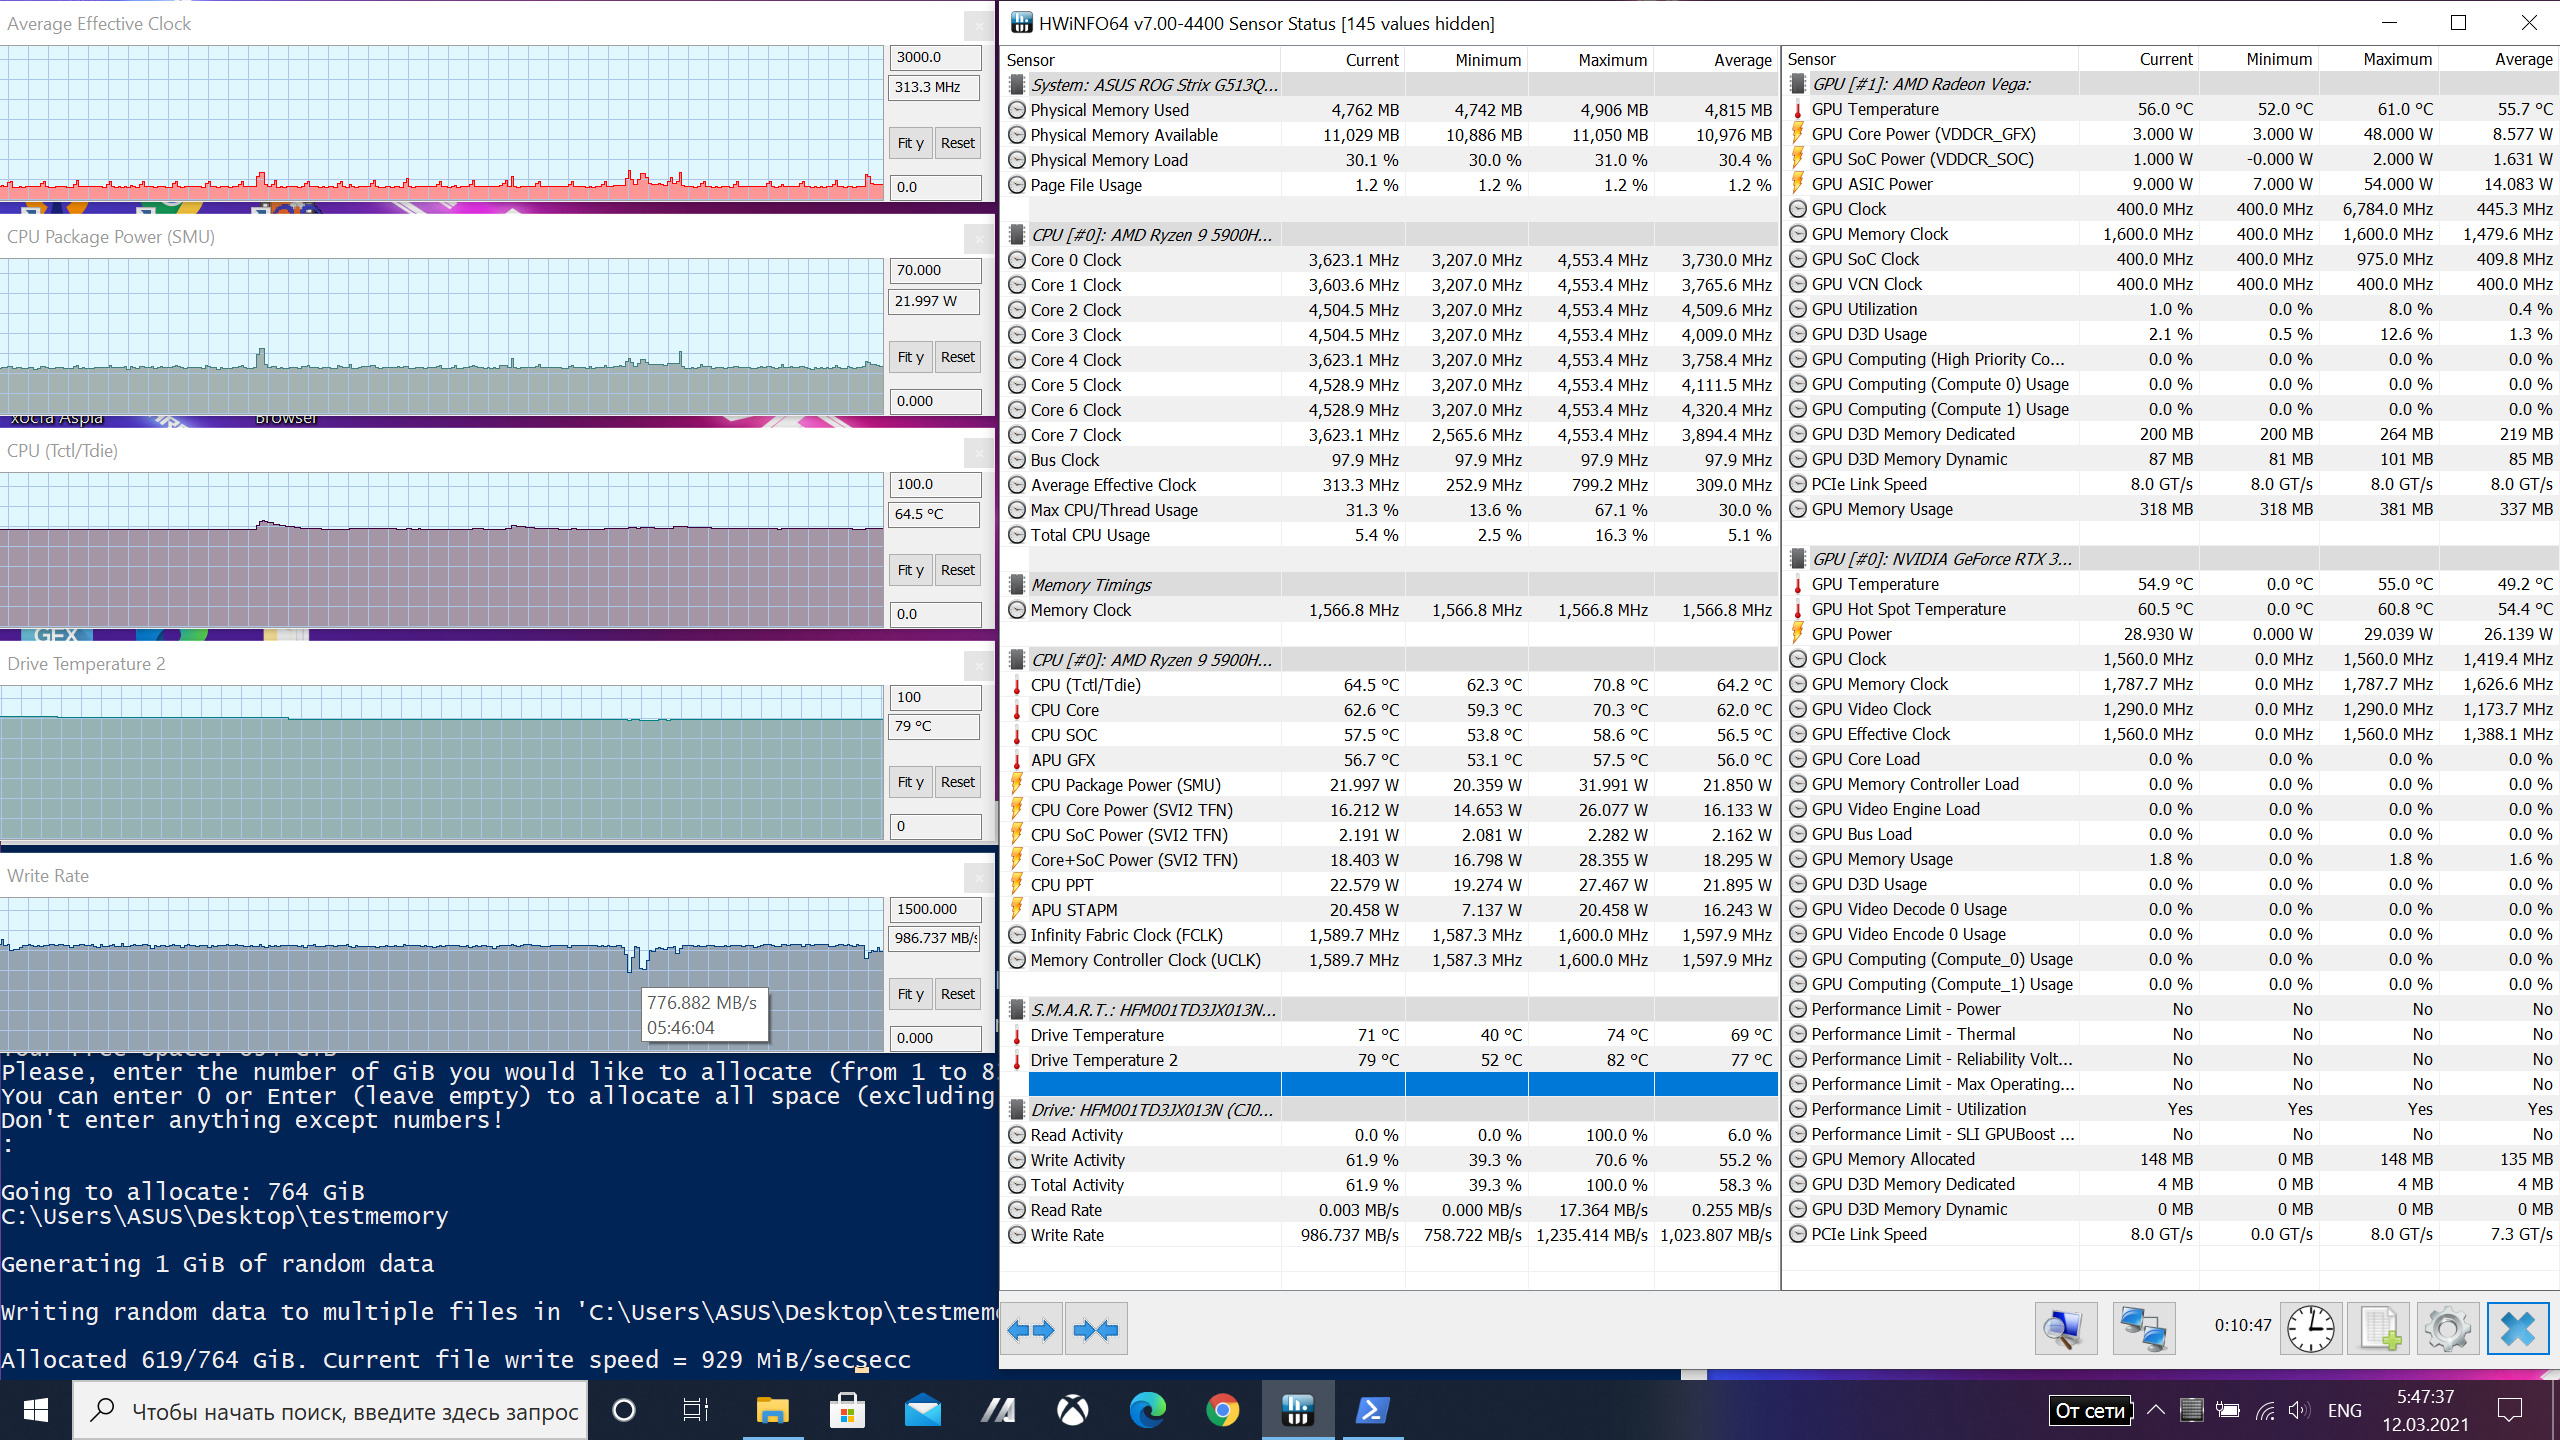Click the Average column header in right panel

[2498, 60]
